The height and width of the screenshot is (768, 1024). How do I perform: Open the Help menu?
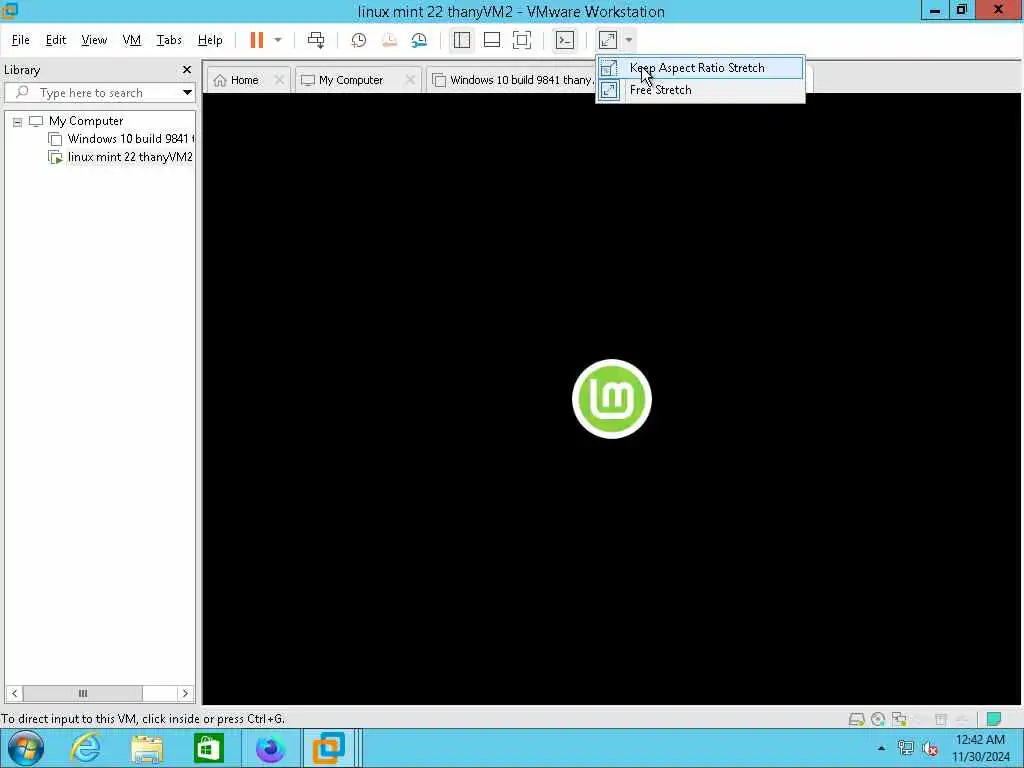210,40
